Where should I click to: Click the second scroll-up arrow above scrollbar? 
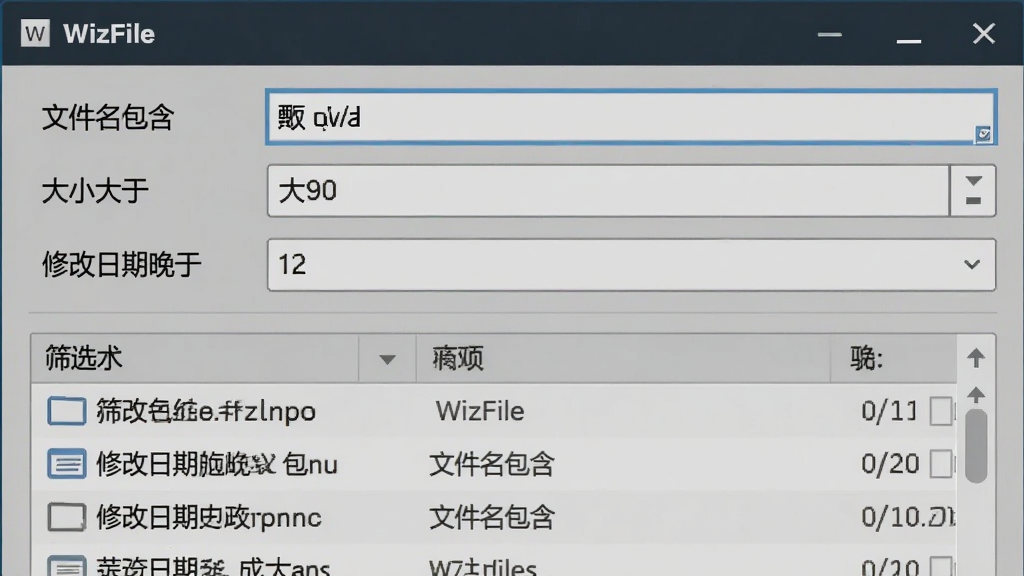click(976, 394)
